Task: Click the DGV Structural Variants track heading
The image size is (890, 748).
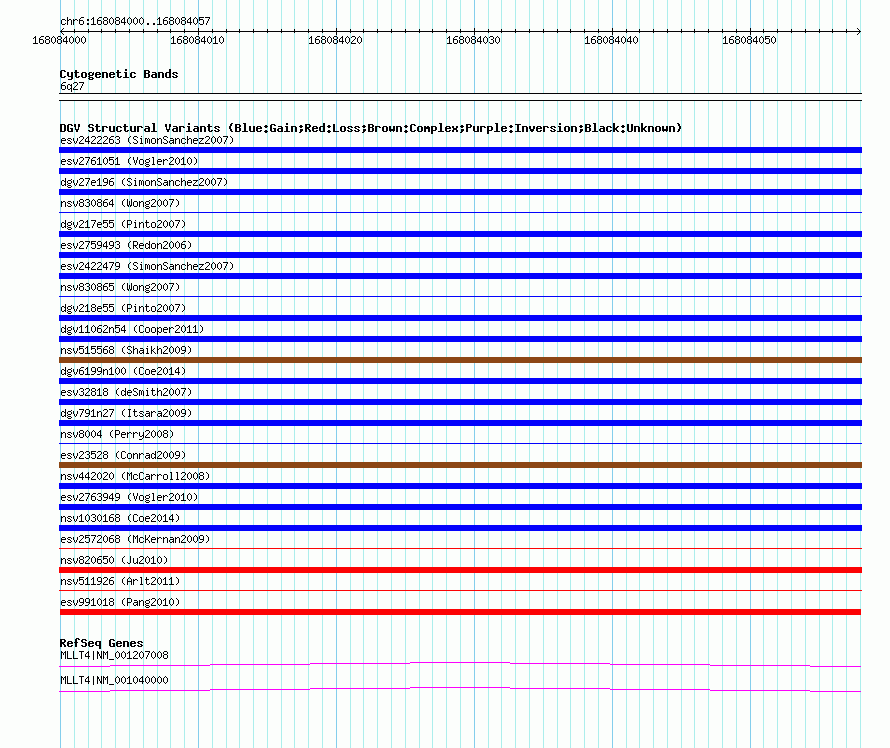Action: coord(371,128)
